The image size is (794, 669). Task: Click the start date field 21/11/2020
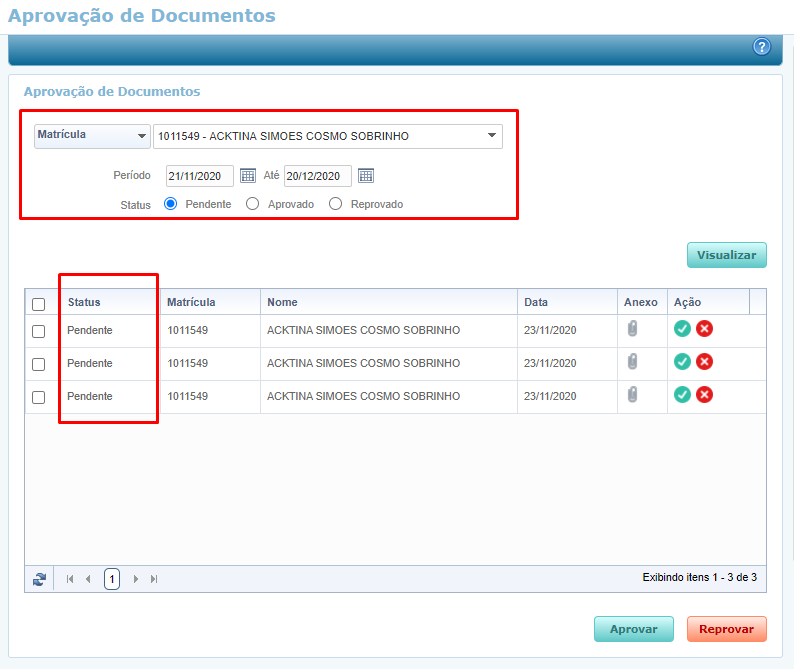tap(199, 177)
